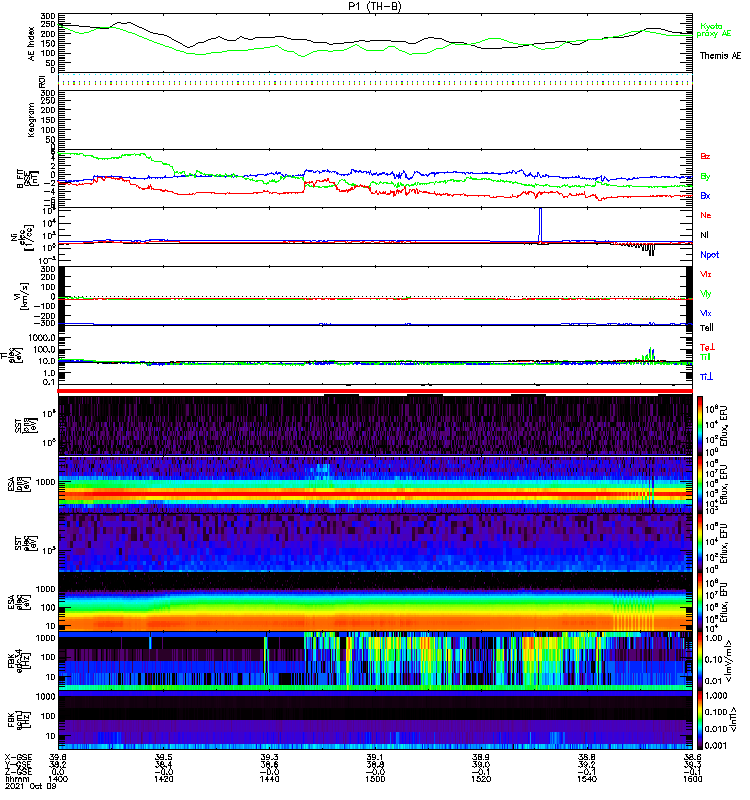Select the "SST ions [eV]" axis label
Screen dimensions: 750x800
[x=25, y=424]
